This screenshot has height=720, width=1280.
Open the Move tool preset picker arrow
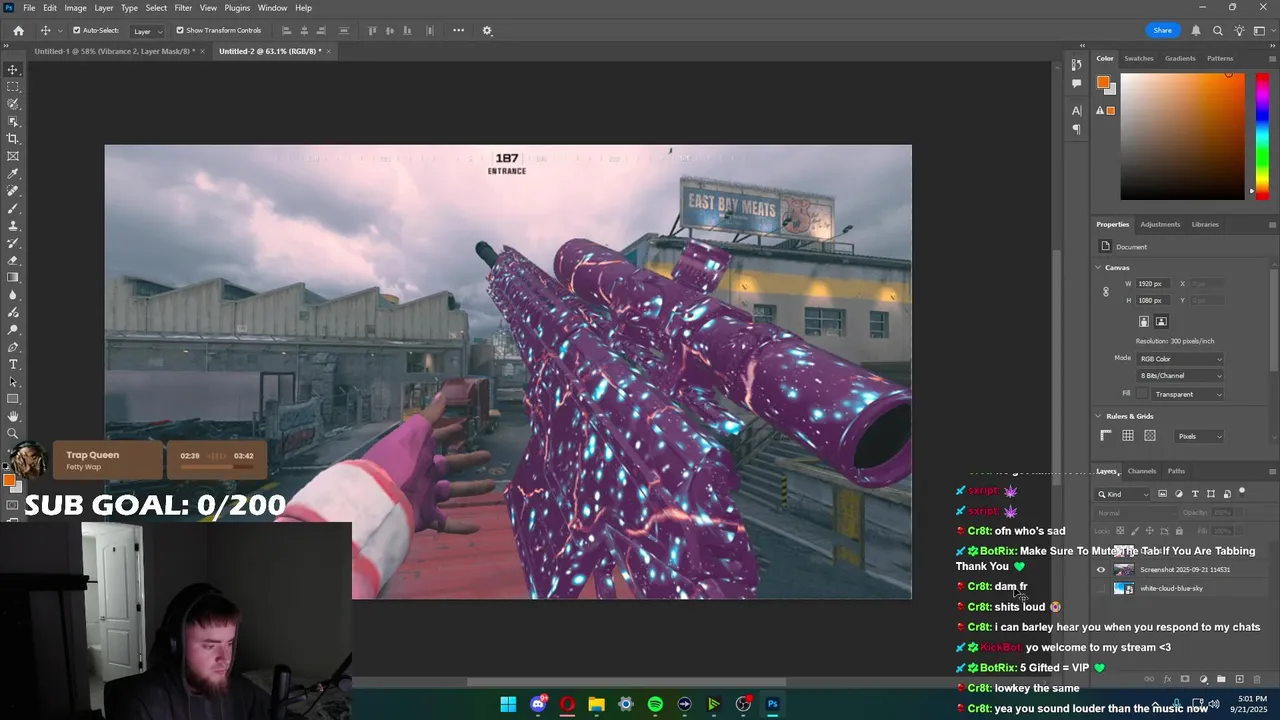(x=60, y=31)
